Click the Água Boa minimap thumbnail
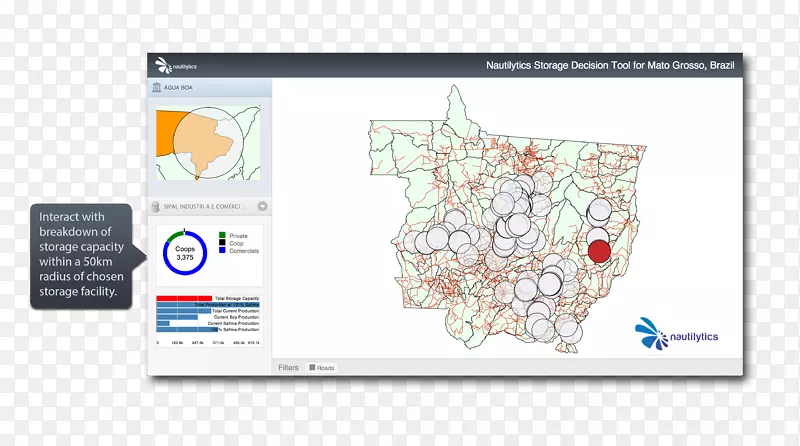Image resolution: width=800 pixels, height=446 pixels. click(x=208, y=144)
